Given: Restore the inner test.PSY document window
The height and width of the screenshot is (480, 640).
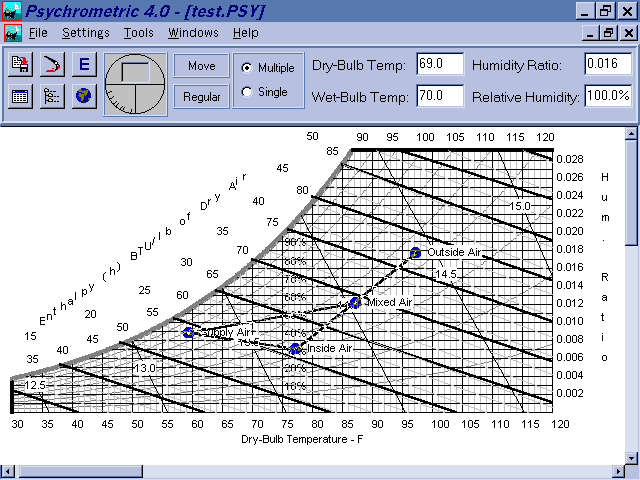Looking at the screenshot, I should point(608,33).
